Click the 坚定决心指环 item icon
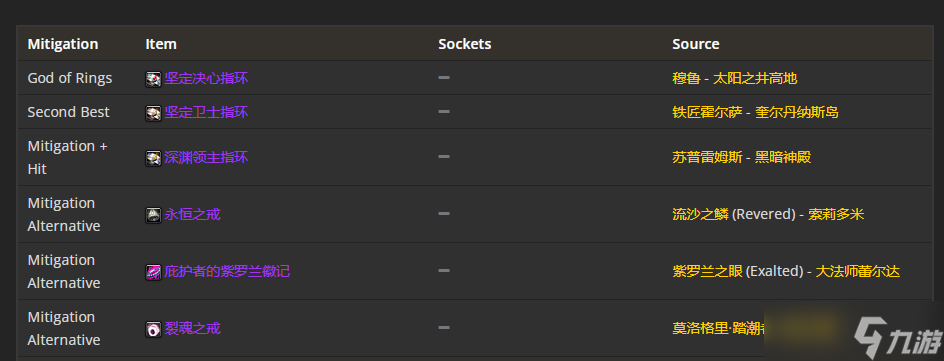The width and height of the screenshot is (944, 361). coord(154,79)
